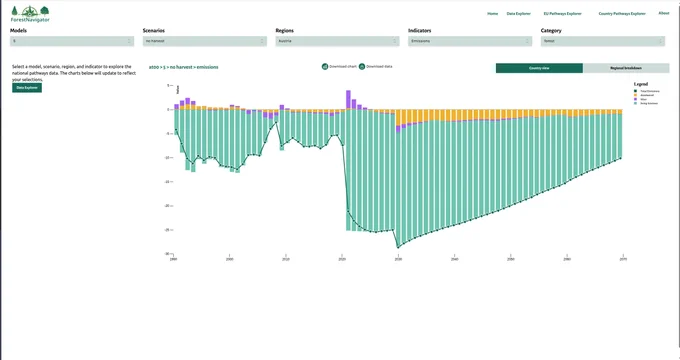This screenshot has height=360, width=680.
Task: Open the Category dropdown
Action: click(603, 41)
